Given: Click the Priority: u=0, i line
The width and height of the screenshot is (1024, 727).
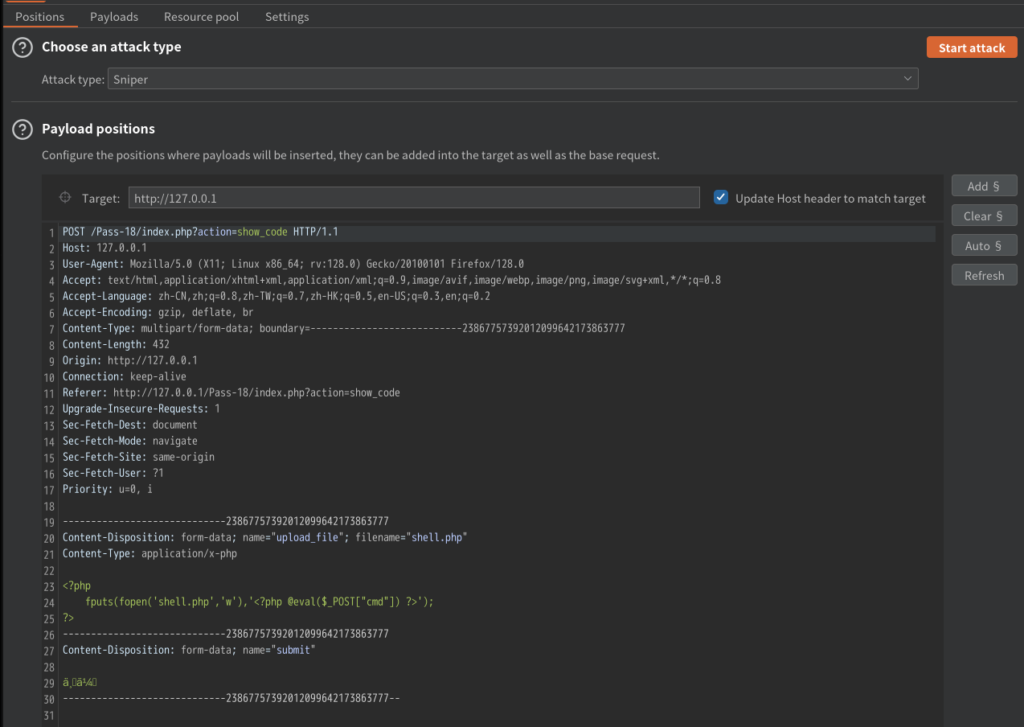Looking at the screenshot, I should [107, 489].
